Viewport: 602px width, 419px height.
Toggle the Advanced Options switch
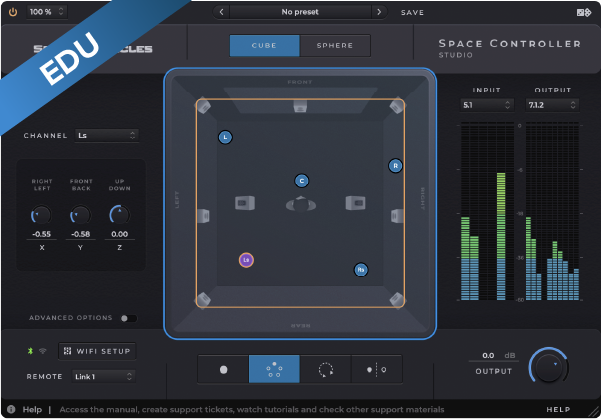pyautogui.click(x=128, y=318)
